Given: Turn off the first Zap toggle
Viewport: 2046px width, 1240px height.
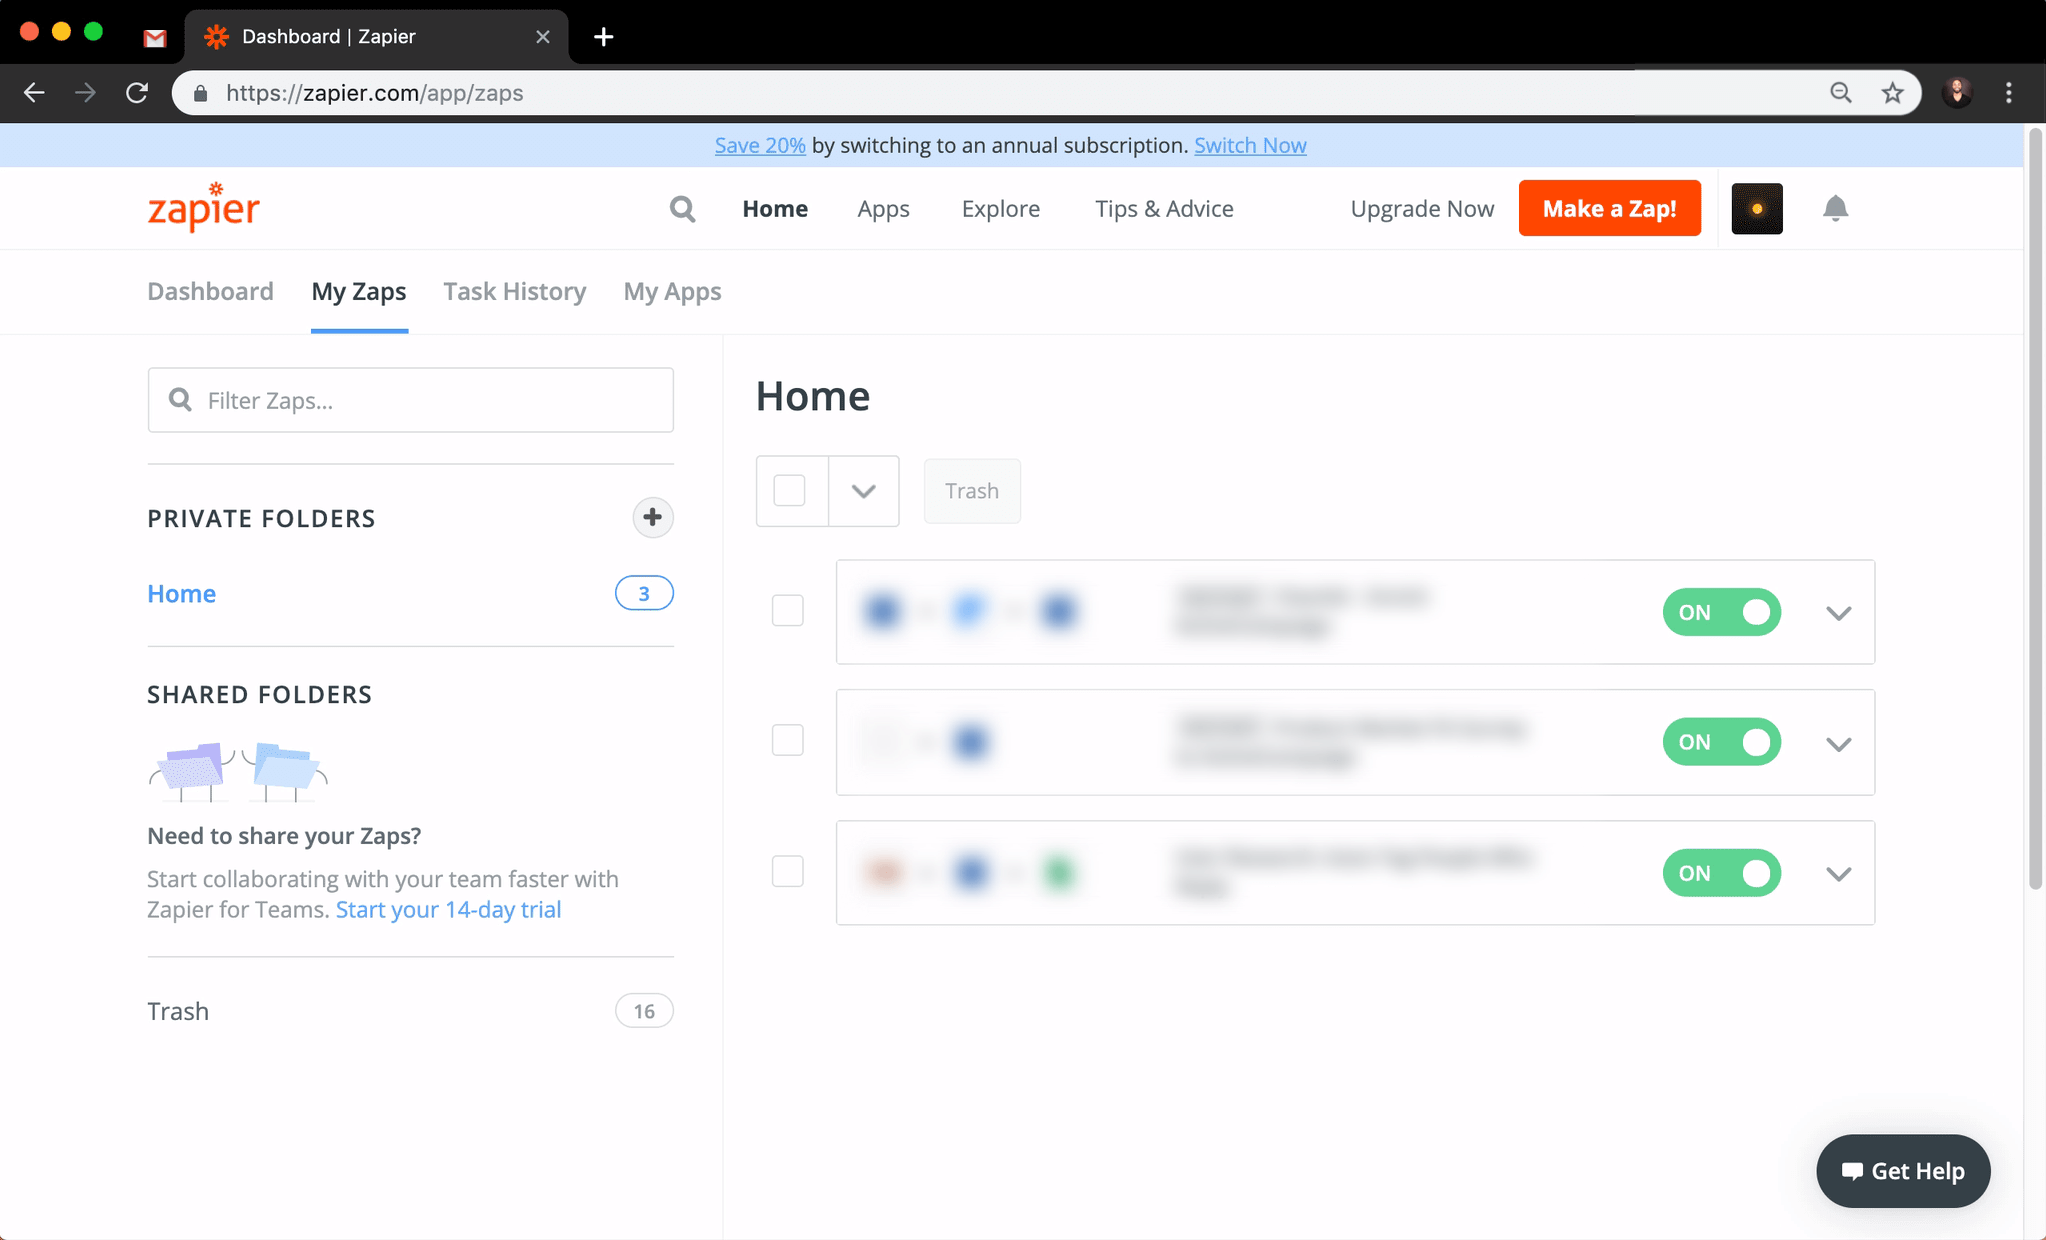Looking at the screenshot, I should [1721, 612].
